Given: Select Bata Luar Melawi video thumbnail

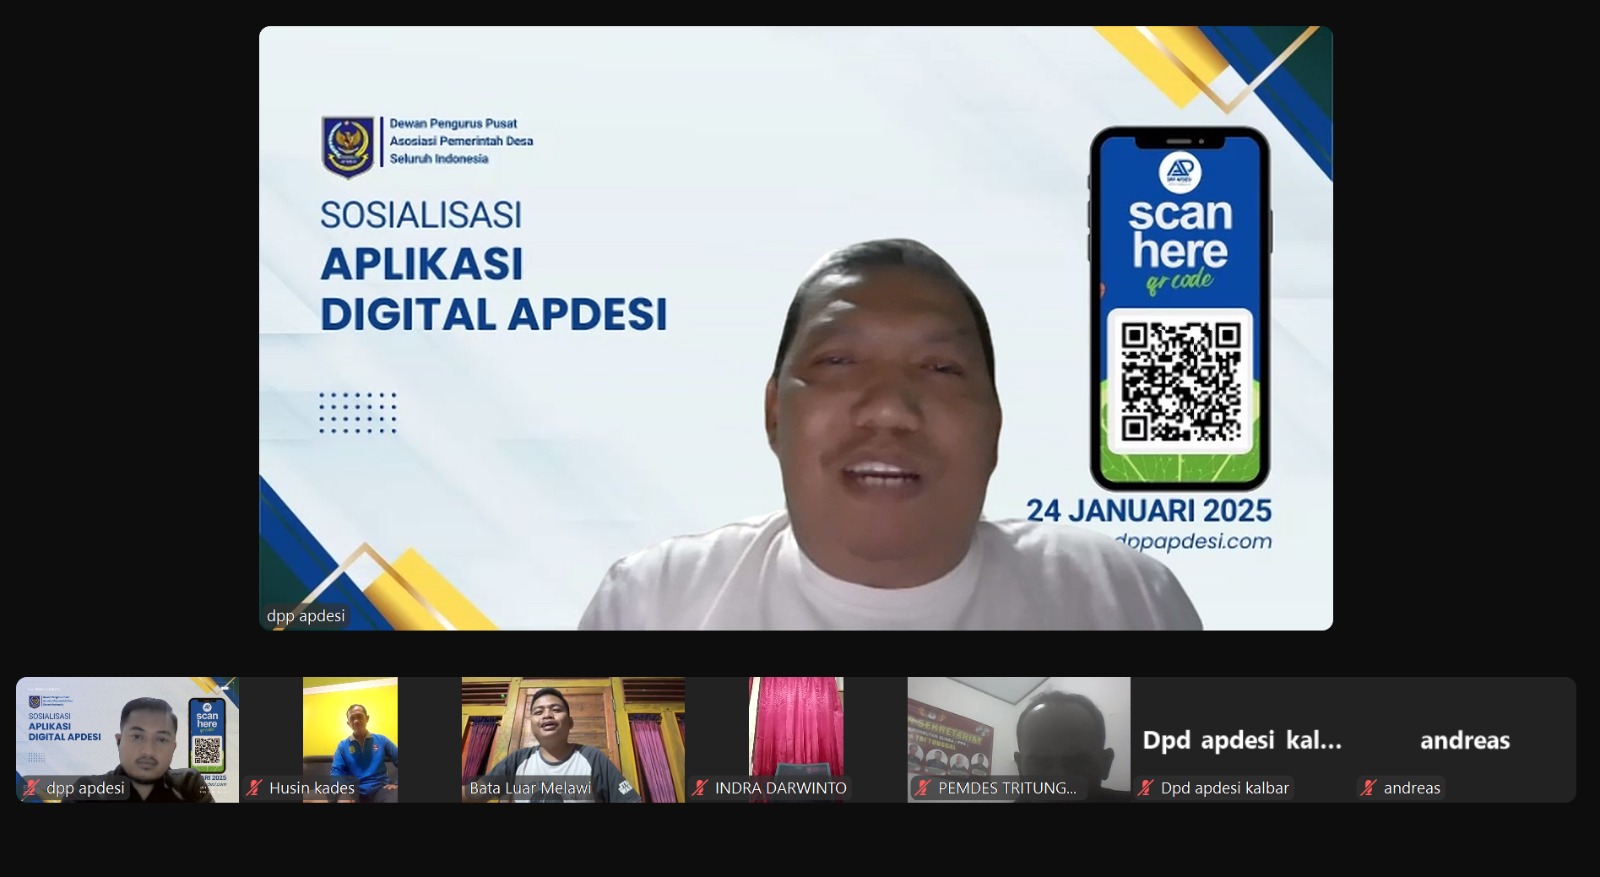Looking at the screenshot, I should (x=573, y=740).
